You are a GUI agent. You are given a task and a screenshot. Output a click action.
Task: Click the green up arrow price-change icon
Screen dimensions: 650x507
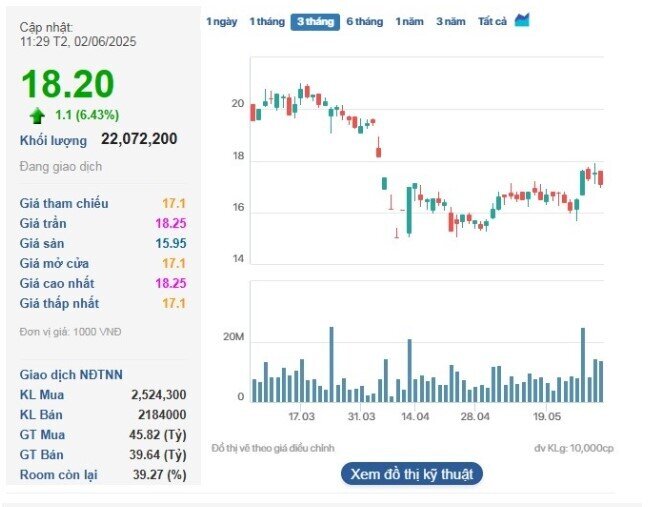coord(37,116)
